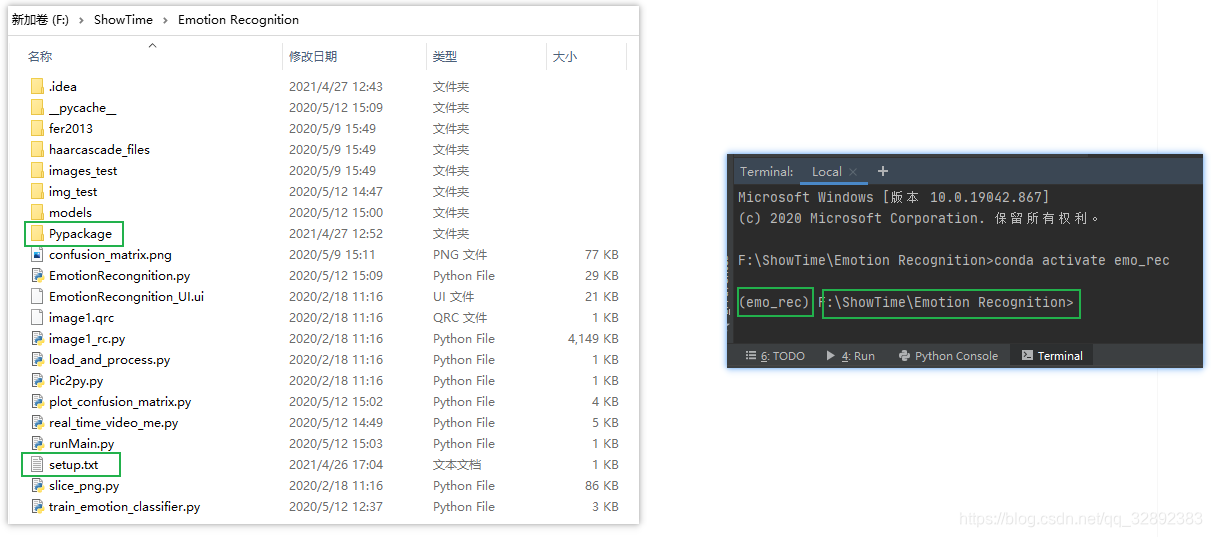Select the images_test folder icon
Screen dimensions: 1212x537
37,170
